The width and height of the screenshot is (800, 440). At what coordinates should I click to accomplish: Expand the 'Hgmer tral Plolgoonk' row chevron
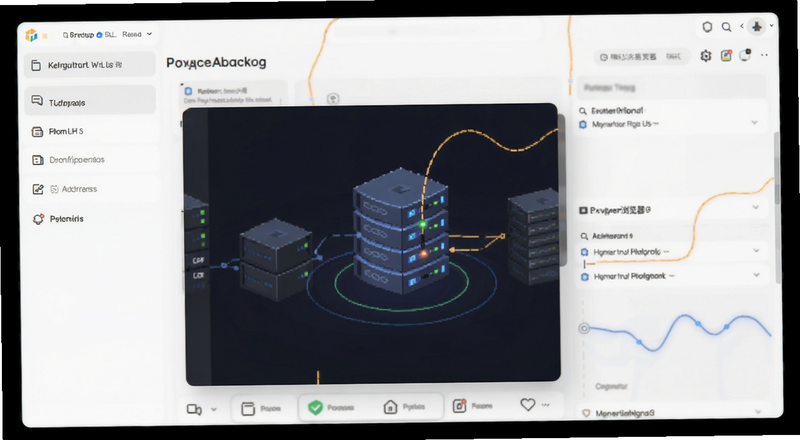757,275
